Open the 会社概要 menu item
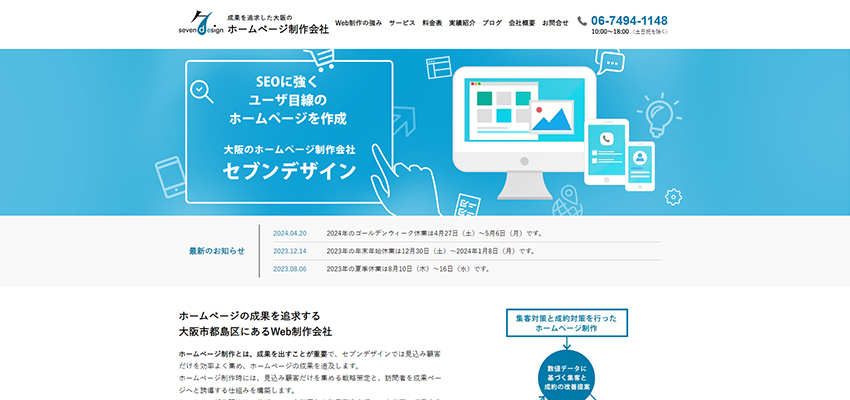 point(522,23)
